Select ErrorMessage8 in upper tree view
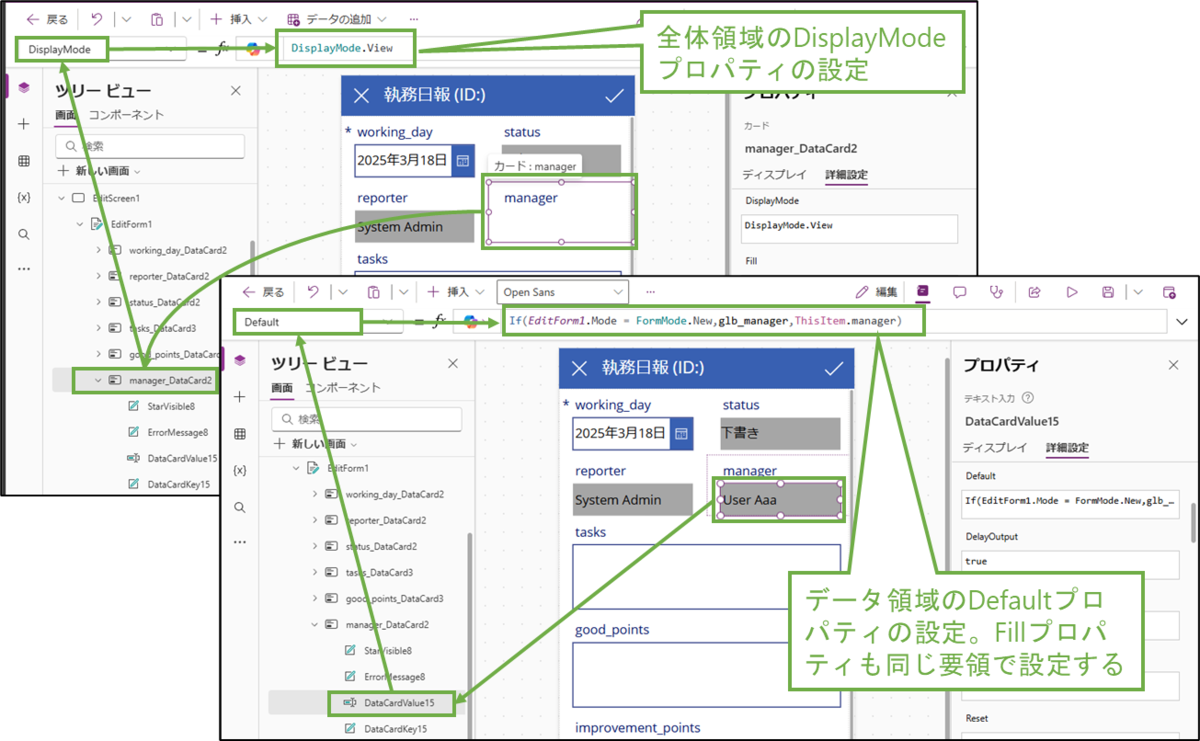Image resolution: width=1200 pixels, height=741 pixels. click(x=178, y=432)
